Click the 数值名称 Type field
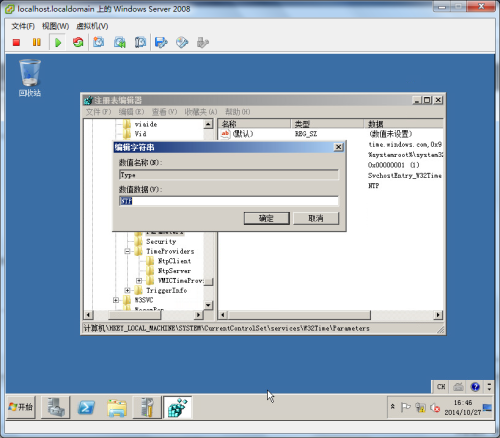 coord(229,175)
